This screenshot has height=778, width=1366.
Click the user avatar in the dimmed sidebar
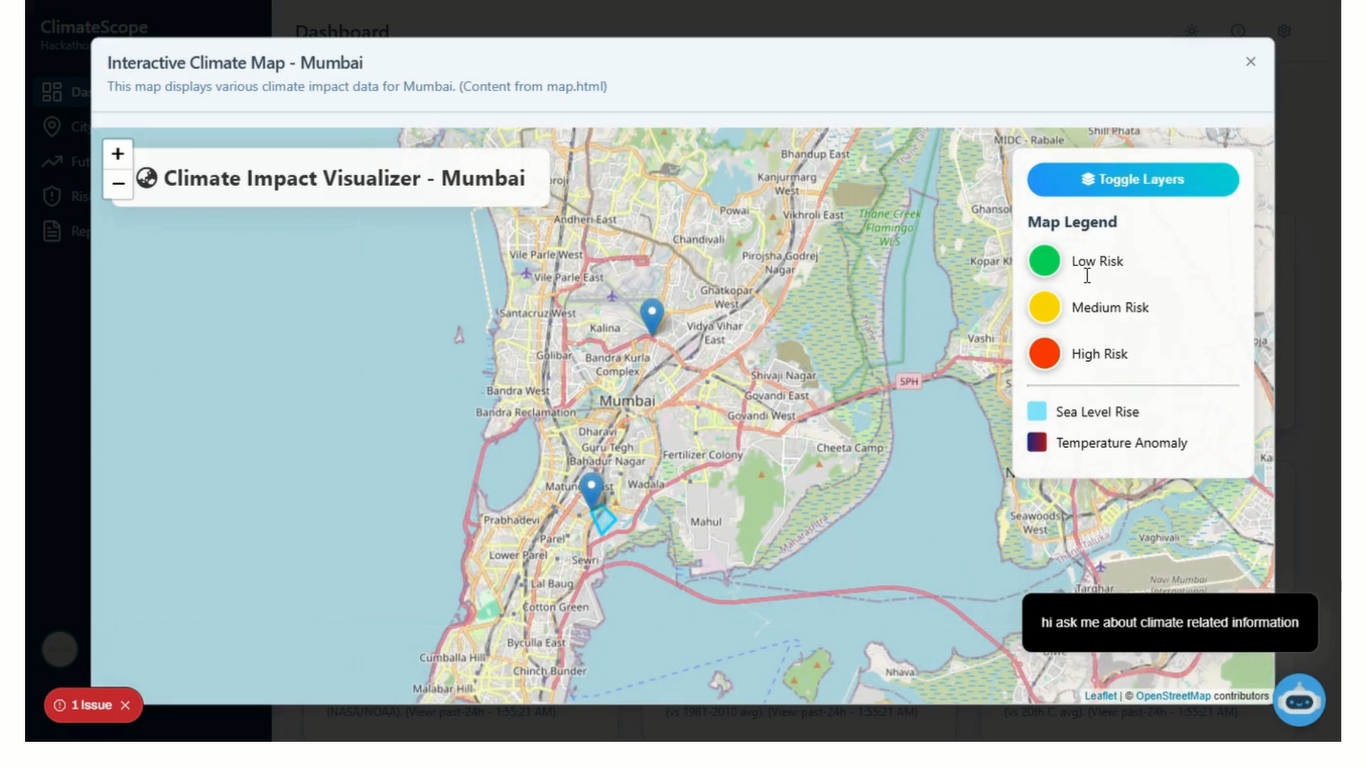(x=60, y=649)
